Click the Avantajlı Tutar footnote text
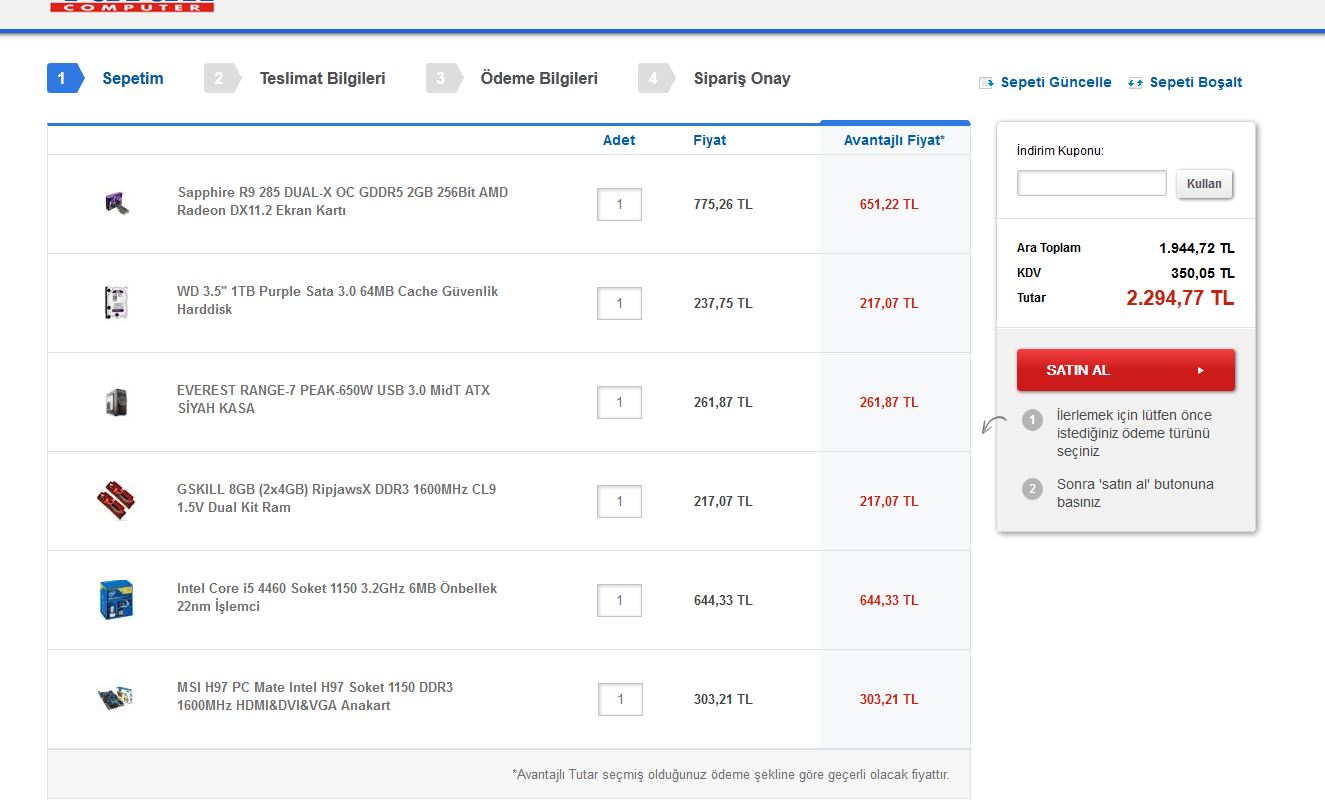 (x=731, y=774)
